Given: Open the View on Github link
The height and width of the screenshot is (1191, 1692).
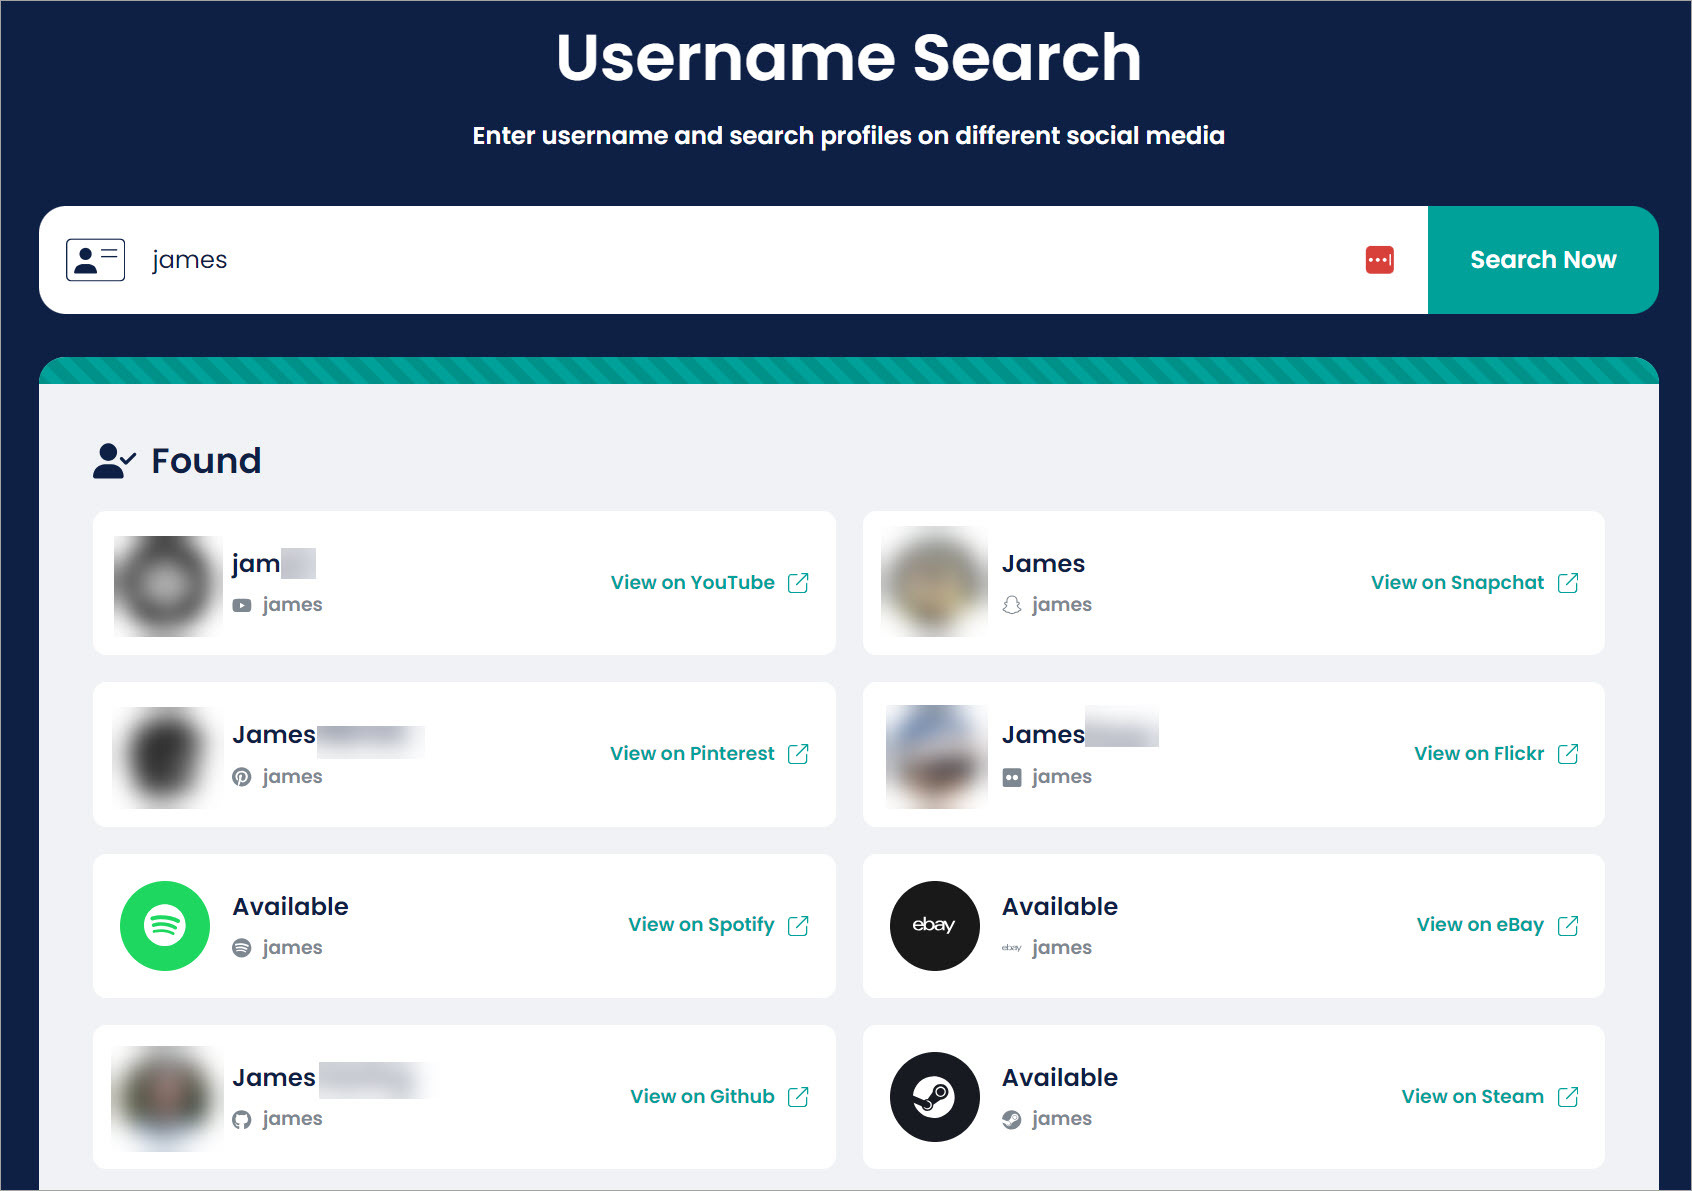Looking at the screenshot, I should click(700, 1096).
